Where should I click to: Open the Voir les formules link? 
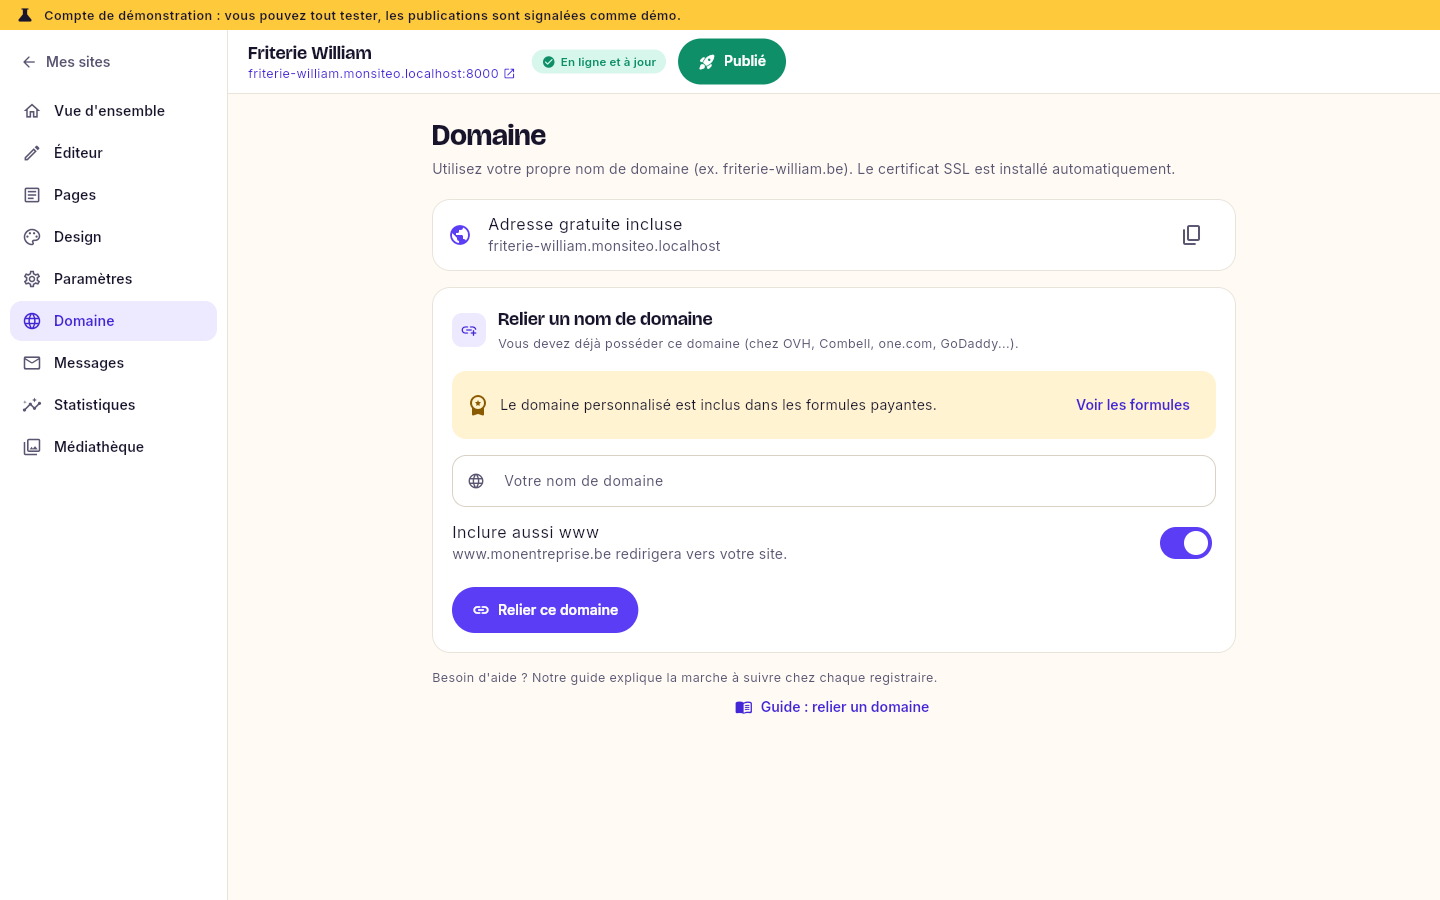[x=1133, y=405]
